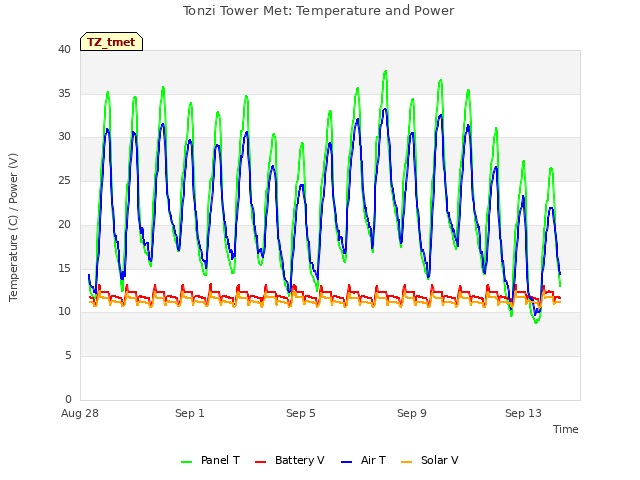Click the 20 y-axis tick label

coord(64,224)
